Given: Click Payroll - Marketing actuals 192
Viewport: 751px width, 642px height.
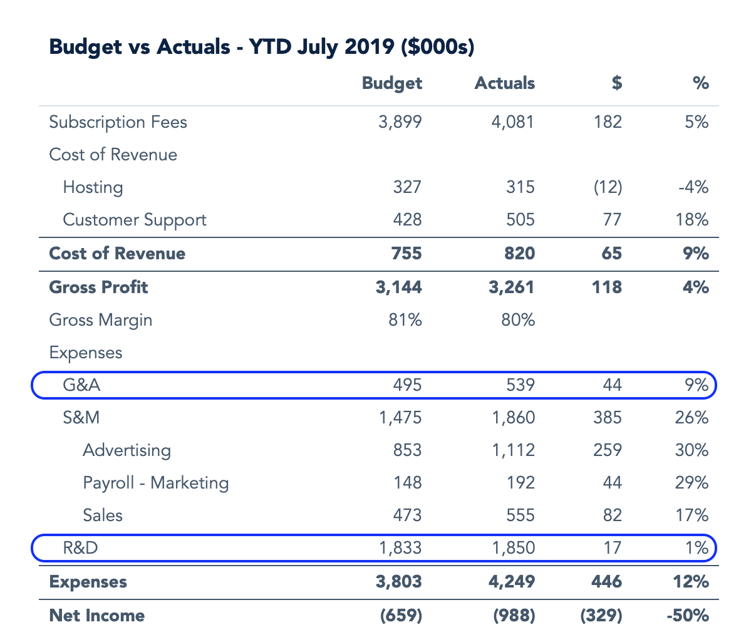Looking at the screenshot, I should 521,483.
